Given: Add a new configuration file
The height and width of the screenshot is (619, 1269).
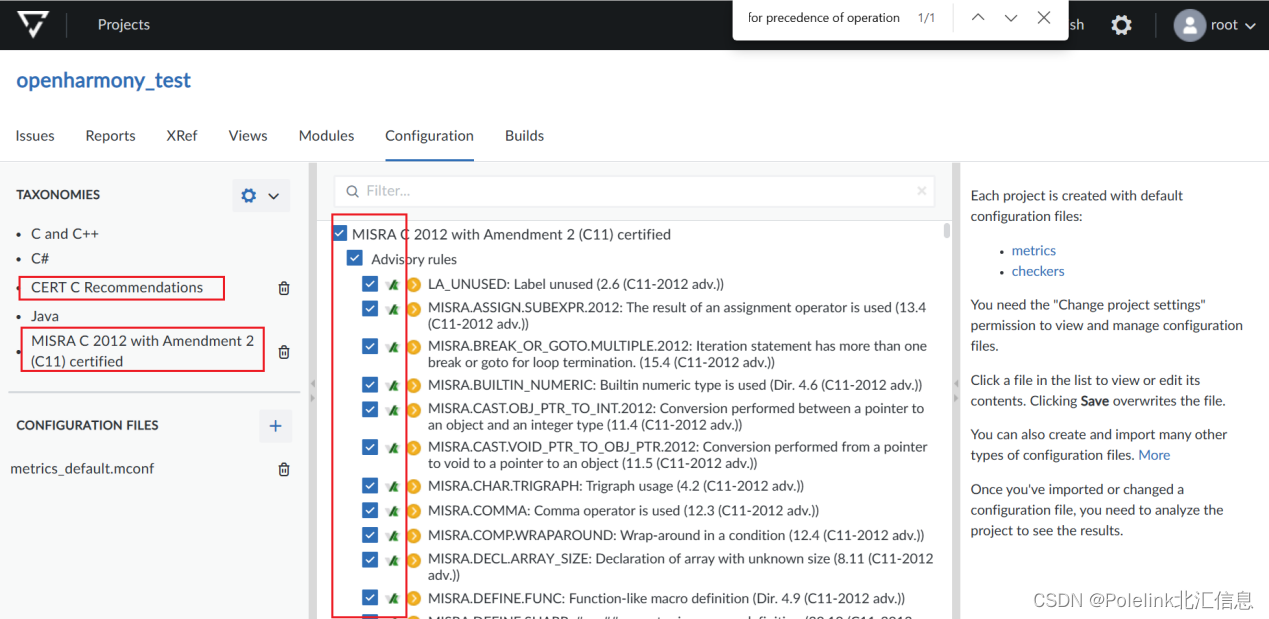Looking at the screenshot, I should (x=275, y=426).
